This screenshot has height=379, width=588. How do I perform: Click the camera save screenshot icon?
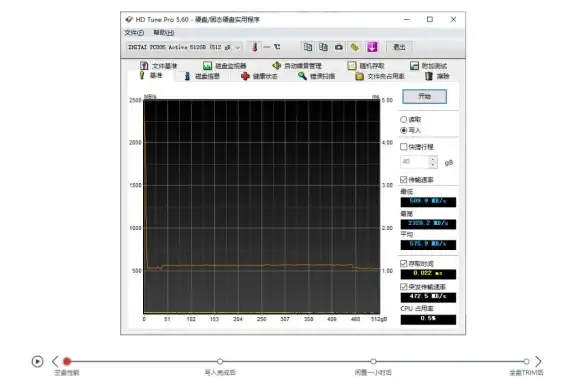[x=339, y=47]
